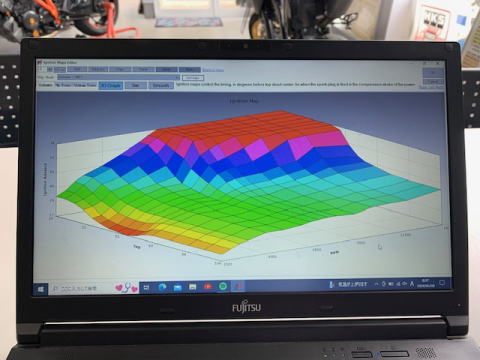
Task: Click the green circular taskbar icon
Action: [223, 286]
